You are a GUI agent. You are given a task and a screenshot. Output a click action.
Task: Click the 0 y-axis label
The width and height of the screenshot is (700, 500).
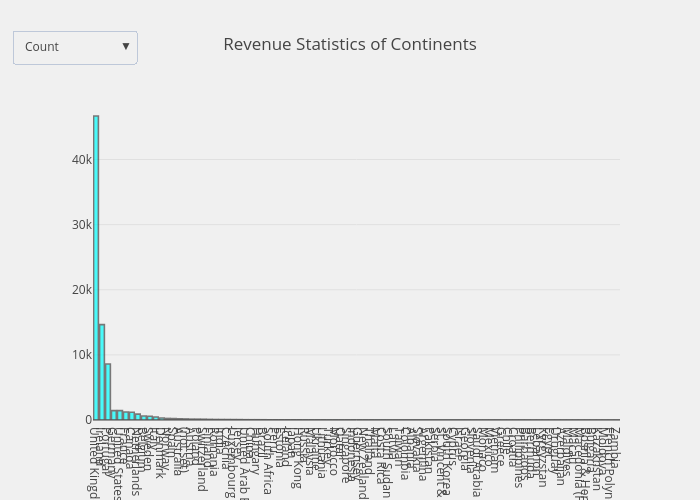coord(88,420)
